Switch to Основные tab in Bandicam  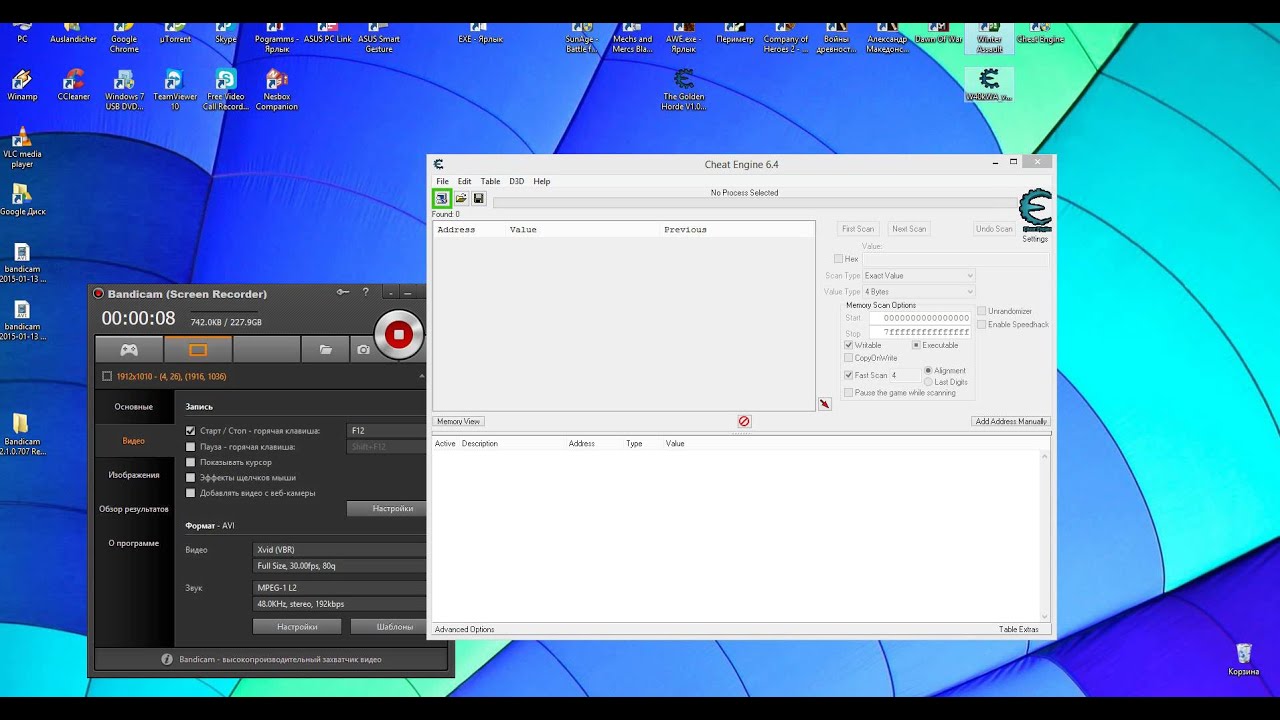coord(134,407)
